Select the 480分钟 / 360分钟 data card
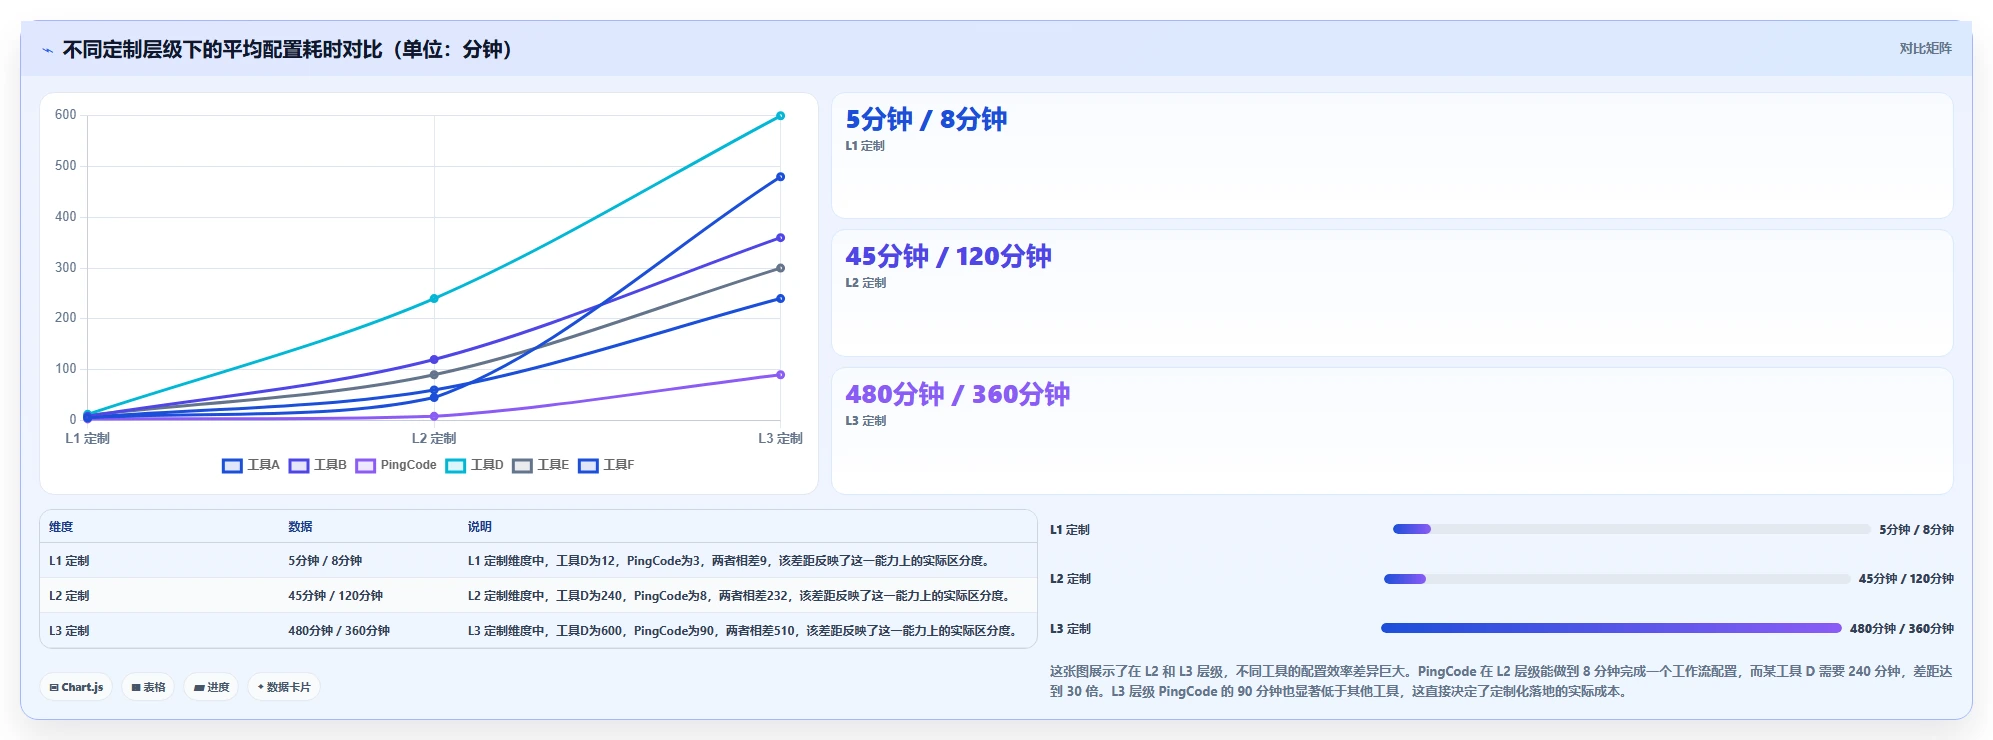Image resolution: width=1993 pixels, height=740 pixels. point(1392,431)
